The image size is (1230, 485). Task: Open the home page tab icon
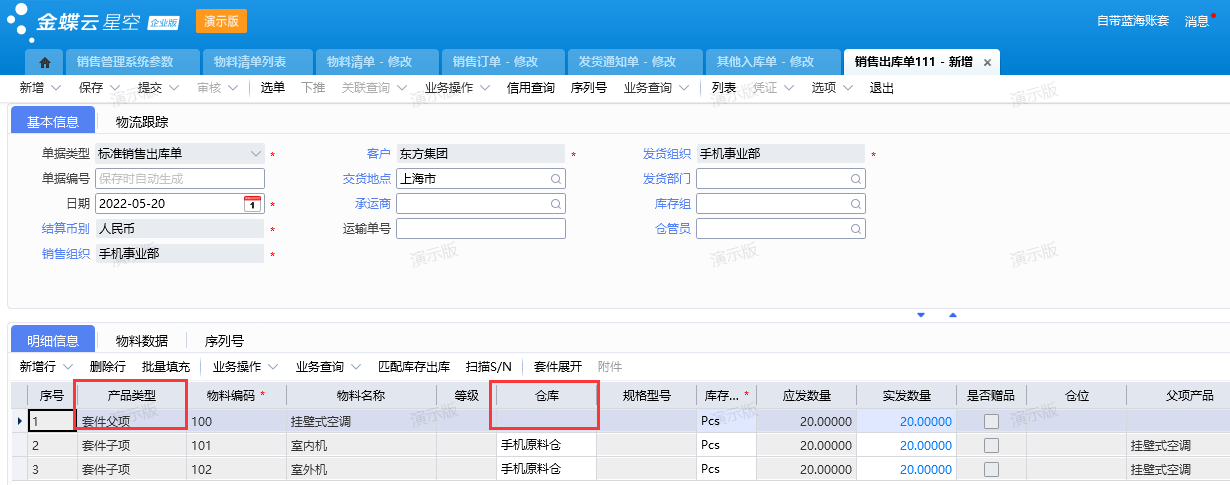[45, 62]
